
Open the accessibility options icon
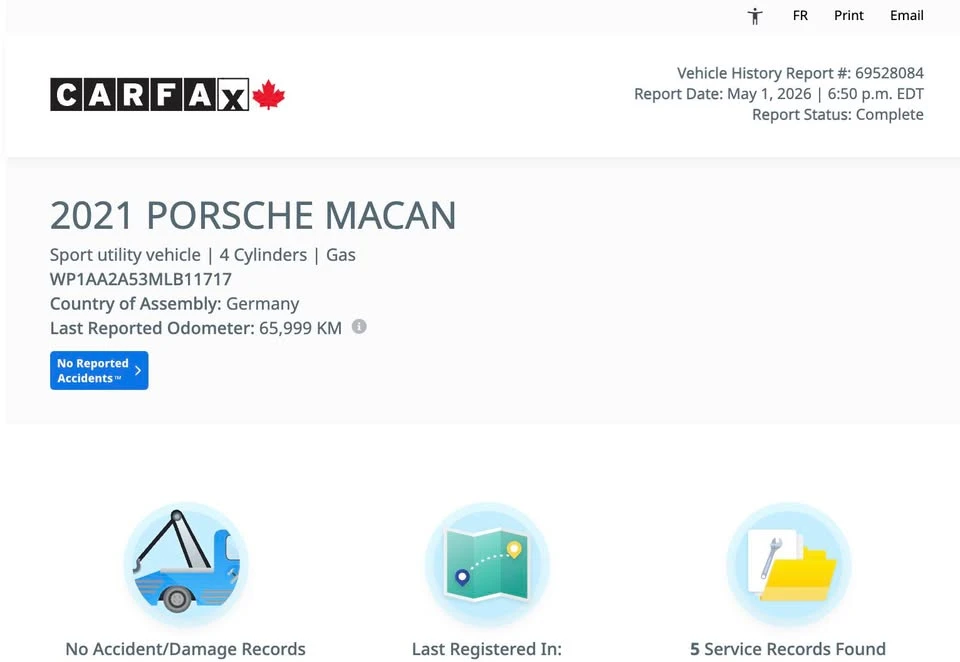755,16
